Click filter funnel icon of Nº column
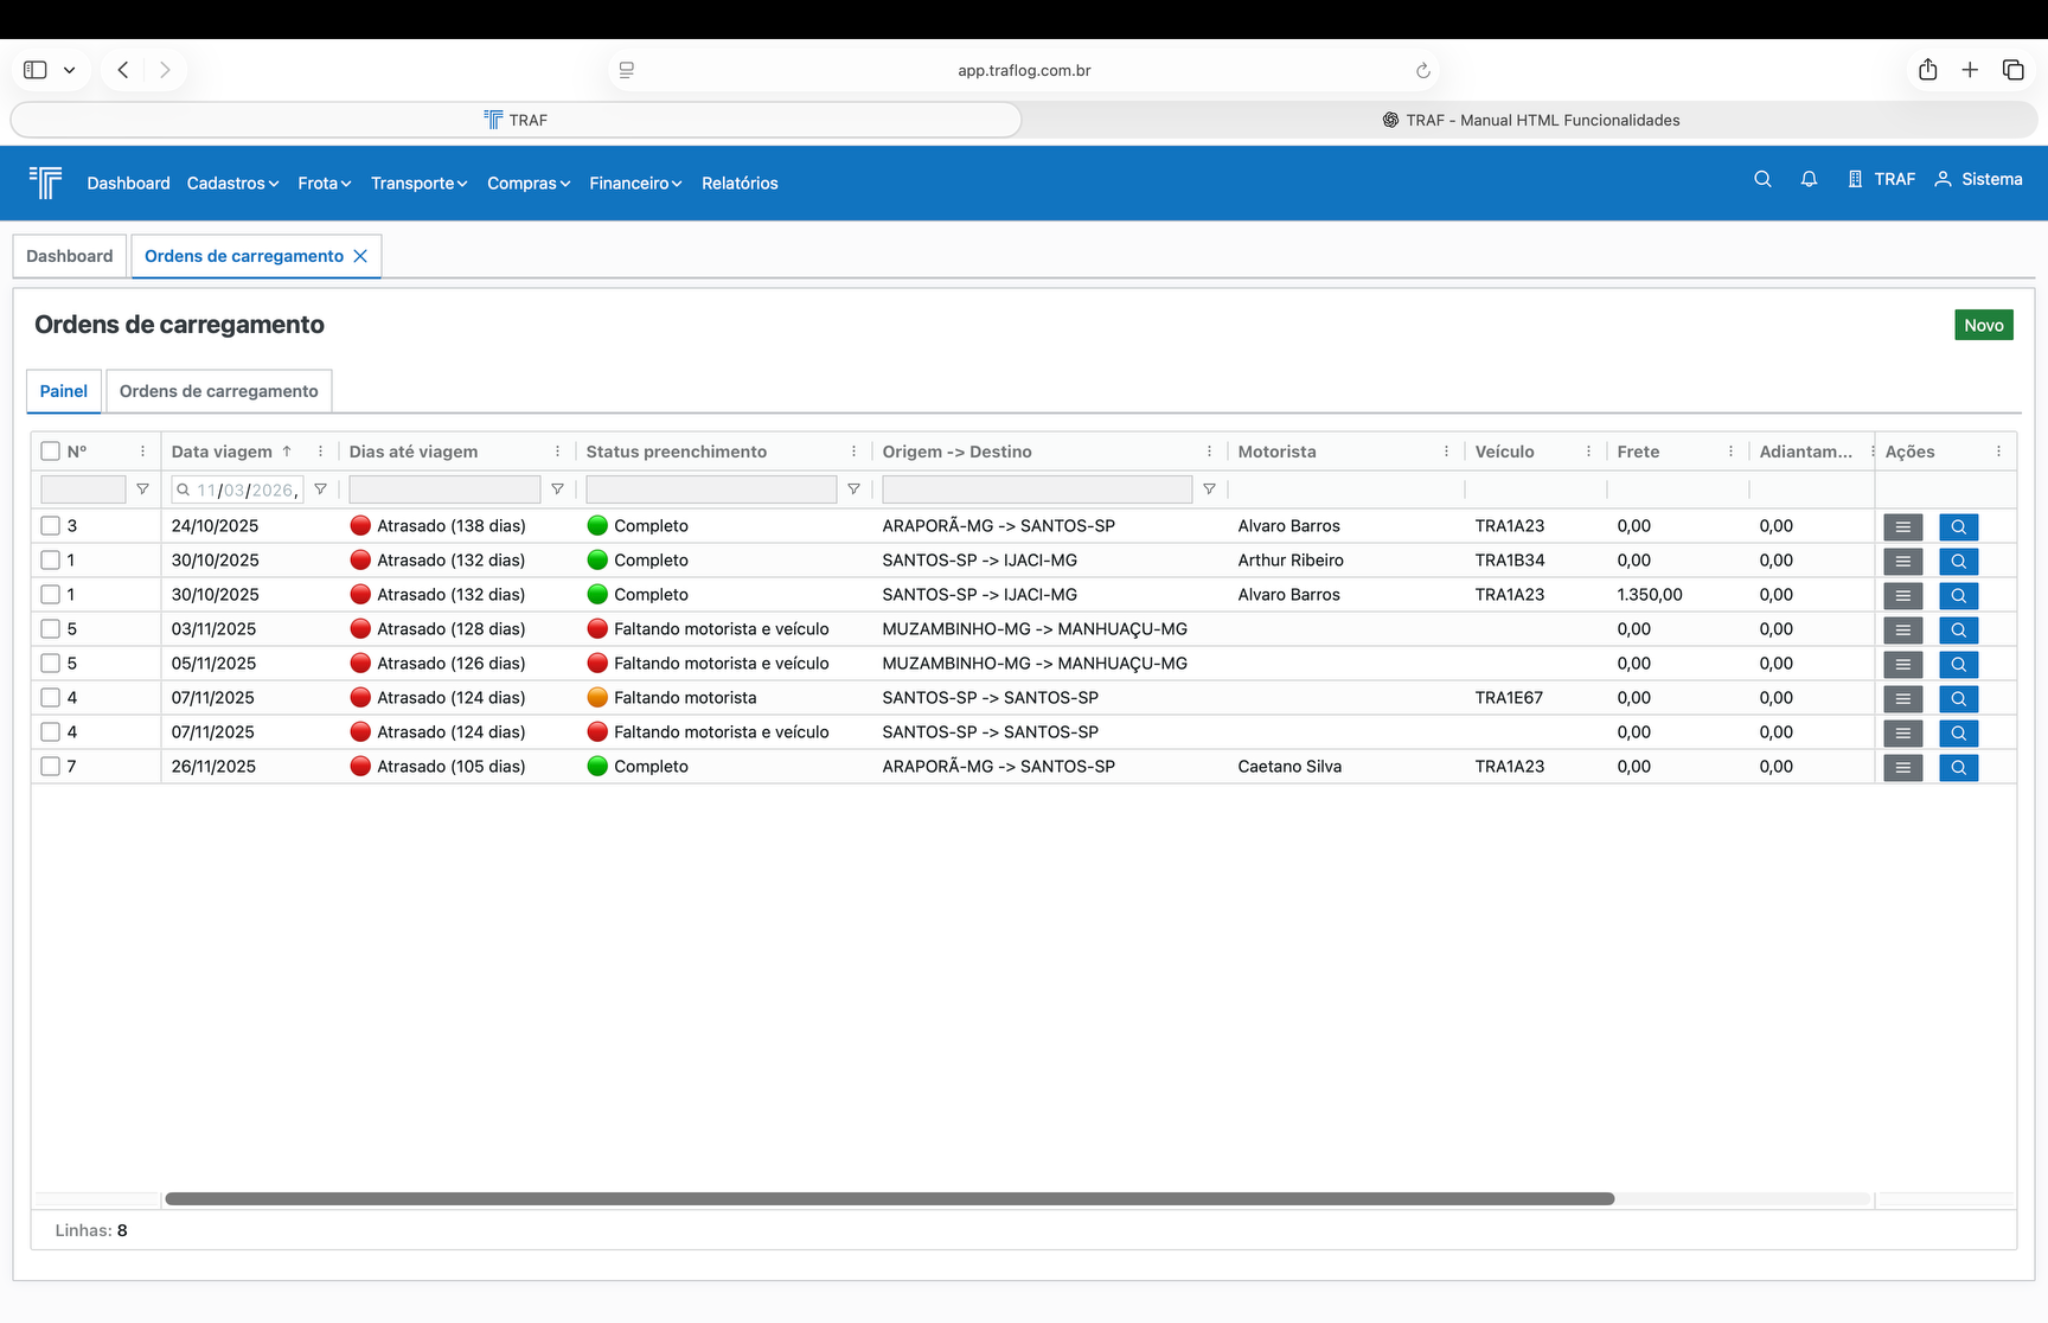 click(x=142, y=489)
